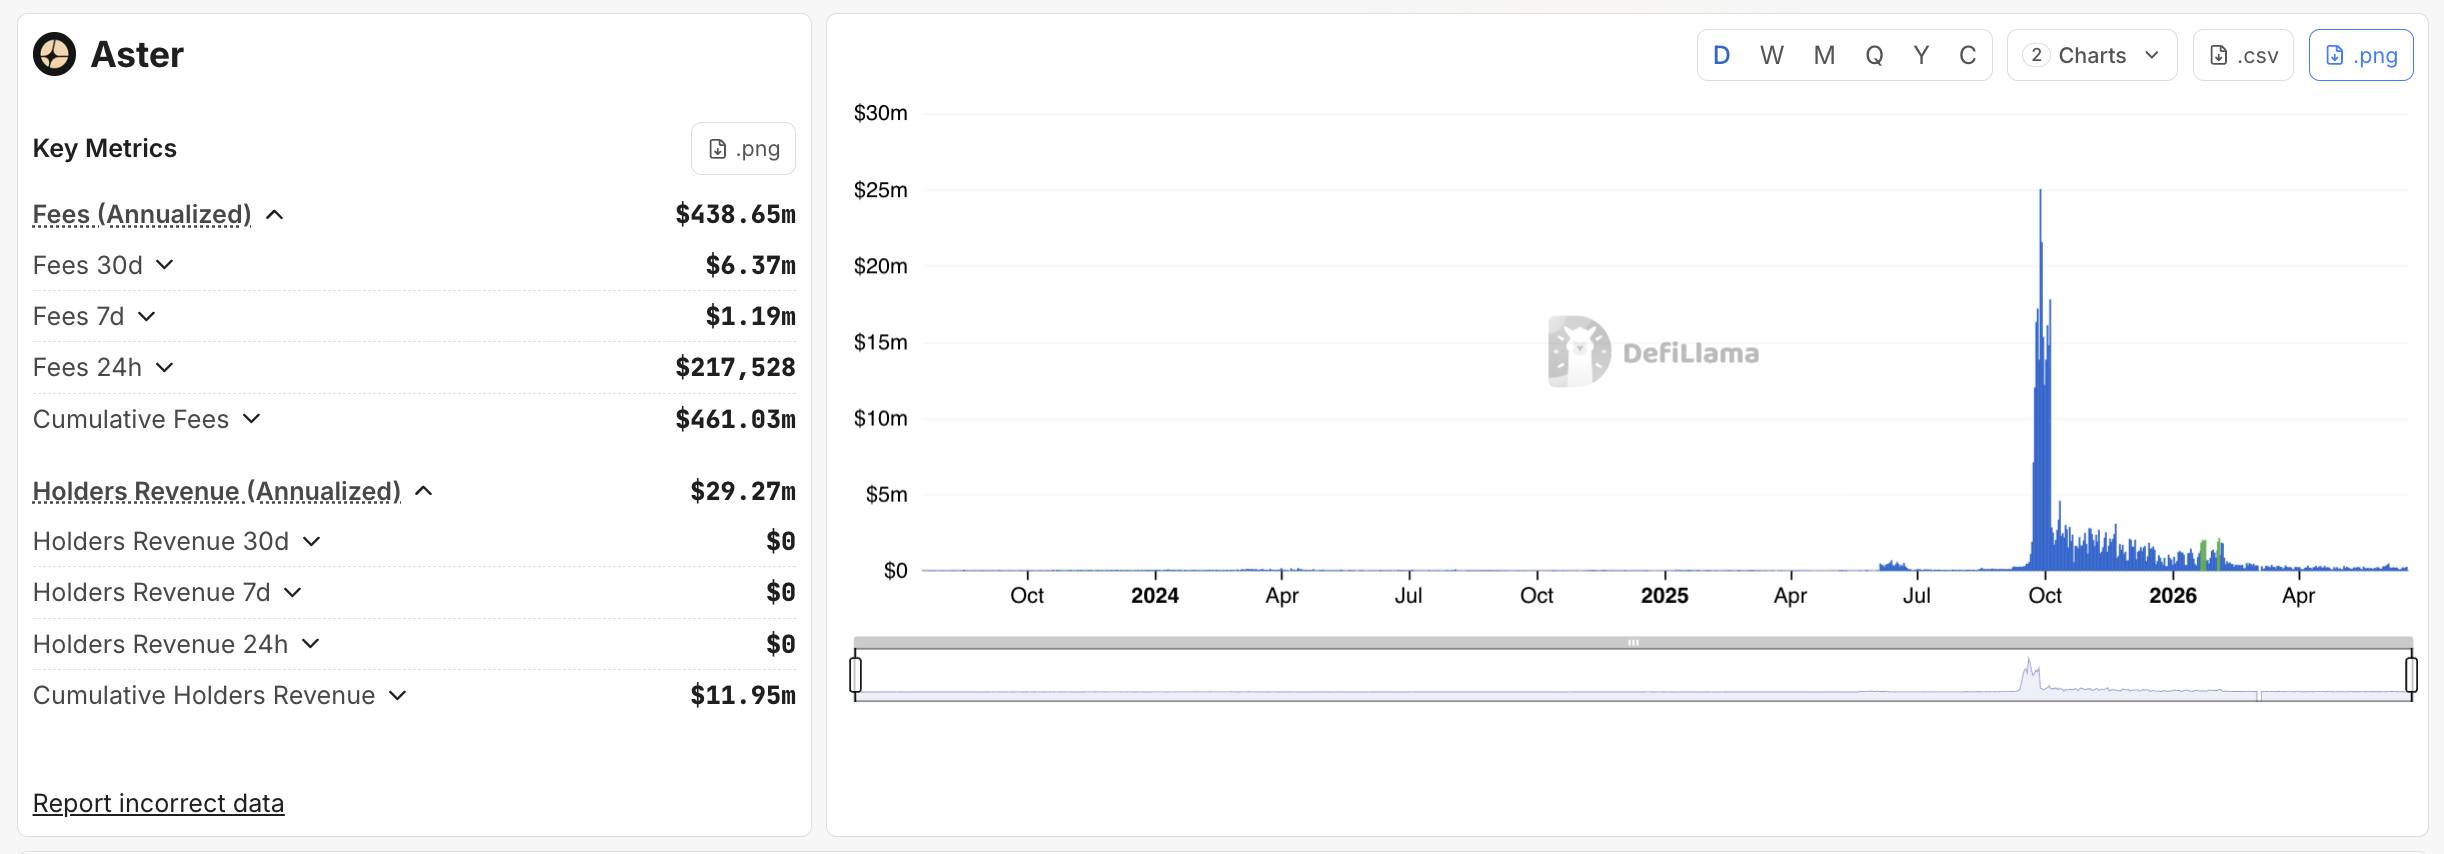Select Cumulative (C) chart view
This screenshot has height=854, width=2444.
pos(1967,55)
